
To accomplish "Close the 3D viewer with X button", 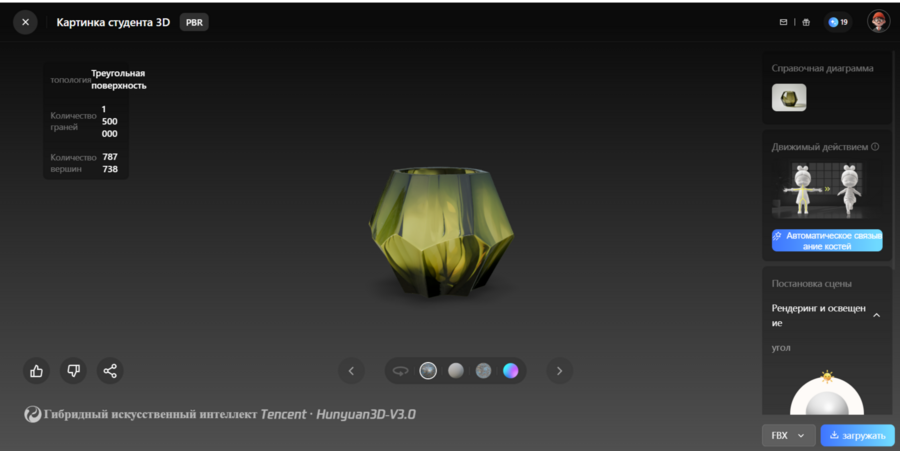I will point(25,22).
